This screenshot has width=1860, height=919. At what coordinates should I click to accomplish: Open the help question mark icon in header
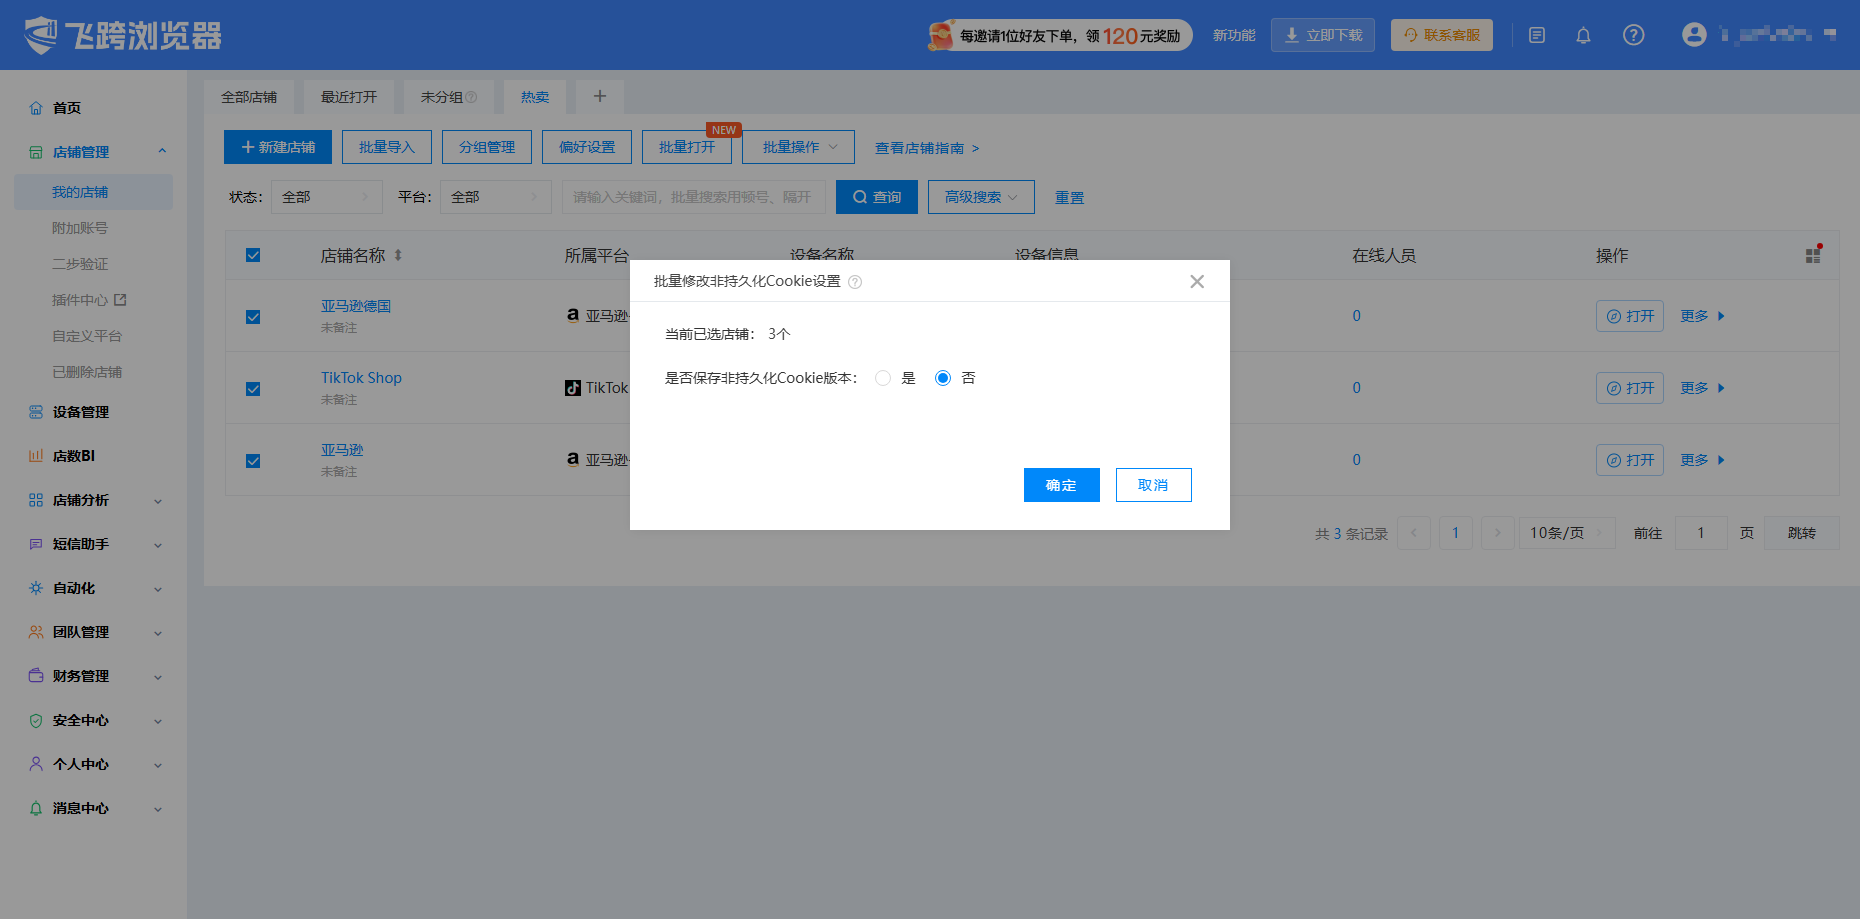pos(1633,35)
